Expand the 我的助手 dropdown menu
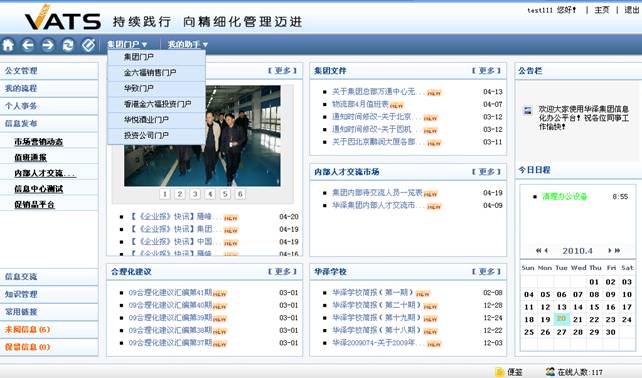This screenshot has height=378, width=642. pos(188,44)
